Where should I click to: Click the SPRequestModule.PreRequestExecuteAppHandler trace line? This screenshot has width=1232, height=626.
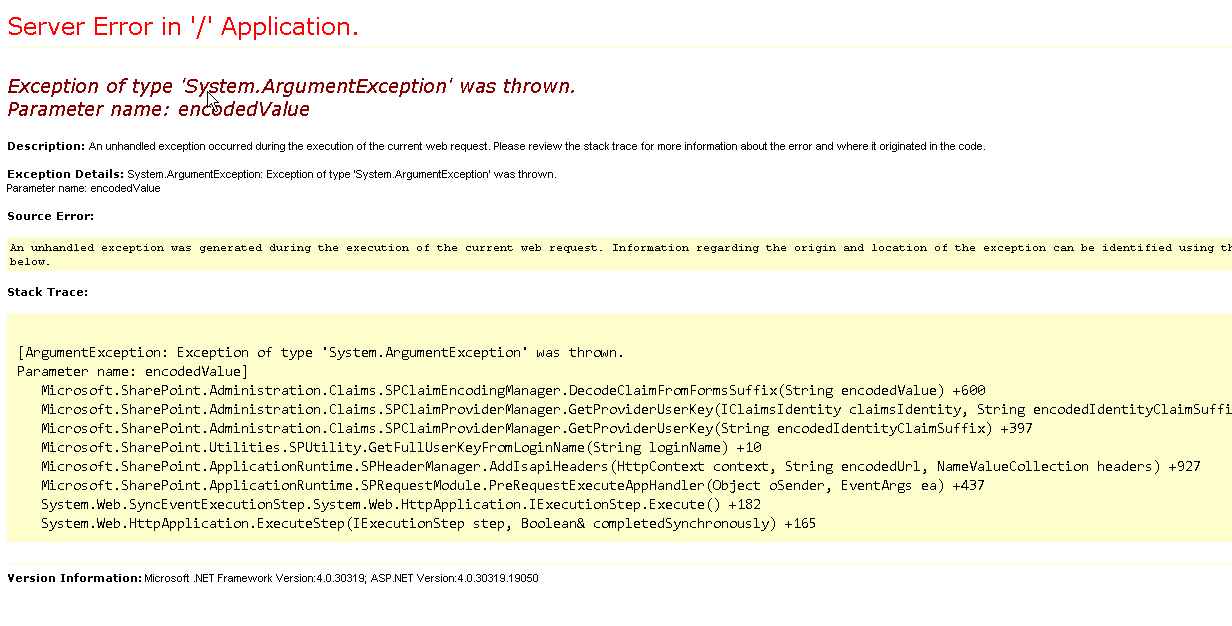coord(512,485)
